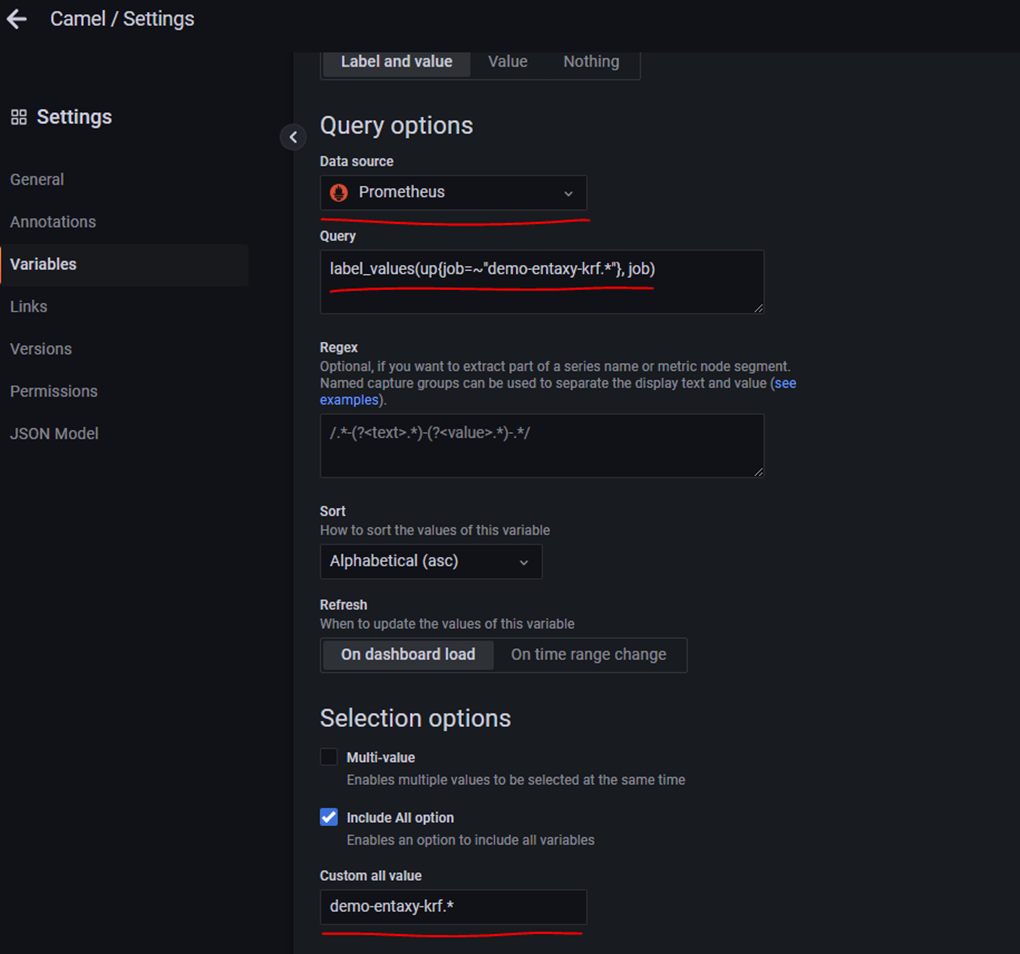Collapse the sidebar with the chevron button
The image size is (1020, 954).
click(293, 137)
